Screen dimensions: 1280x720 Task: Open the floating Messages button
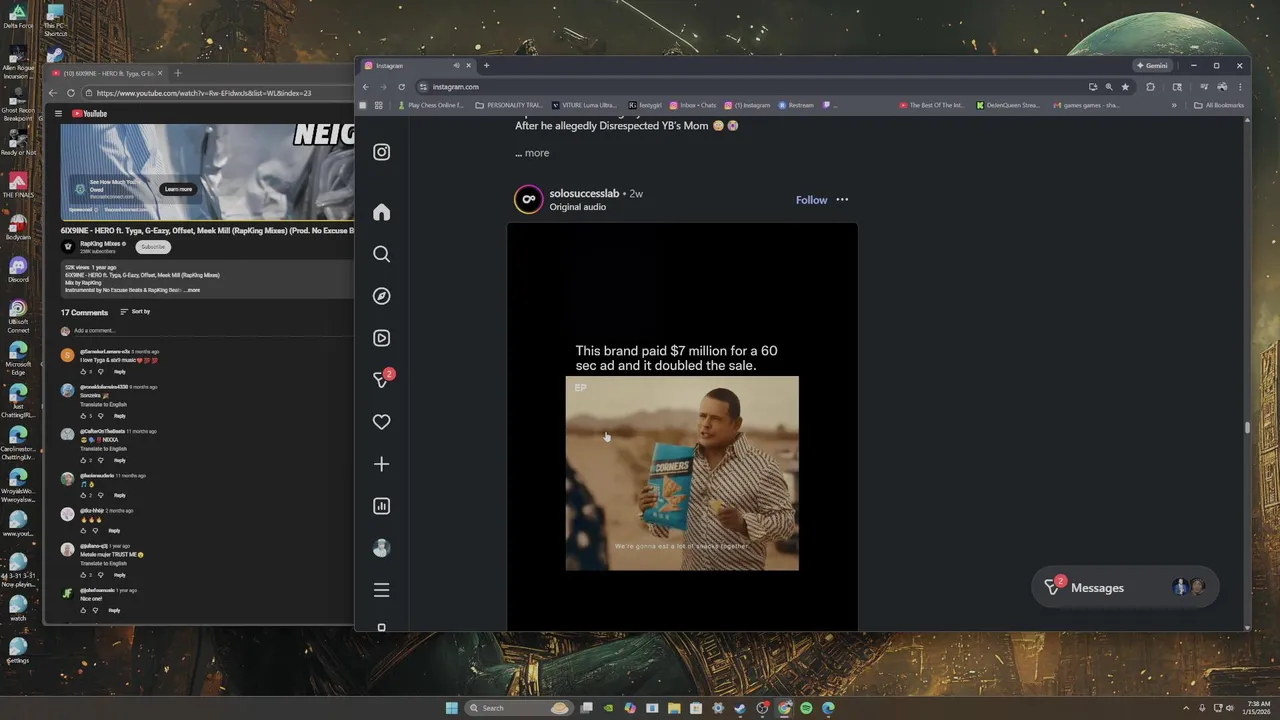(1125, 588)
